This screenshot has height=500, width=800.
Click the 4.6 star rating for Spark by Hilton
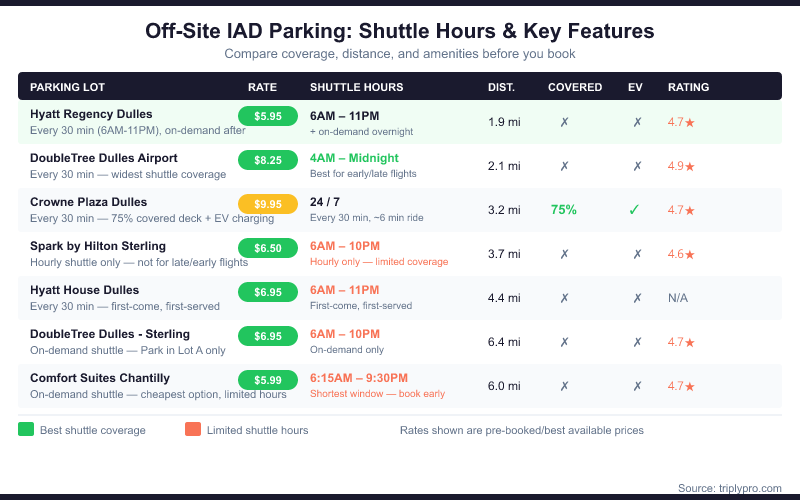[681, 254]
